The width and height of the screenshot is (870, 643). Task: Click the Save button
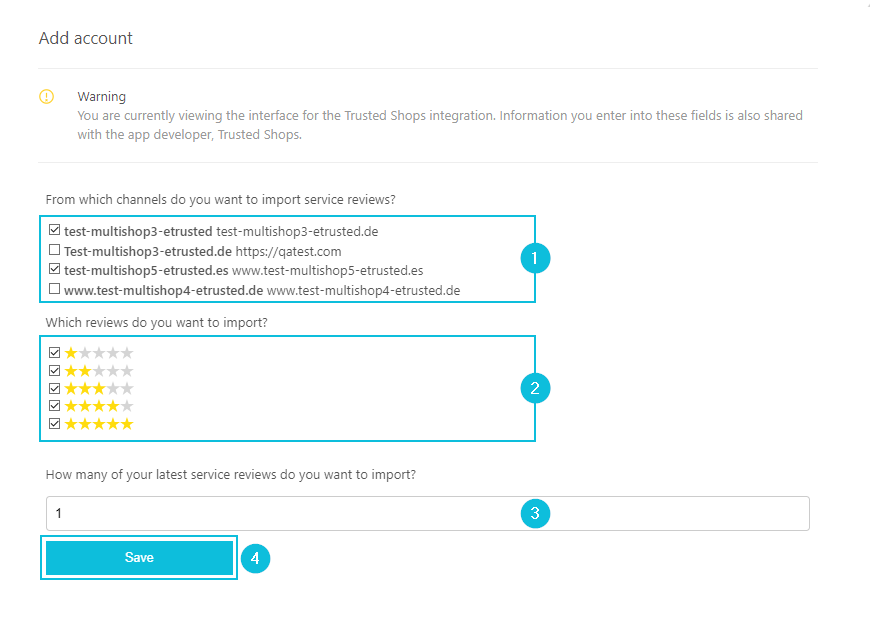(x=139, y=558)
